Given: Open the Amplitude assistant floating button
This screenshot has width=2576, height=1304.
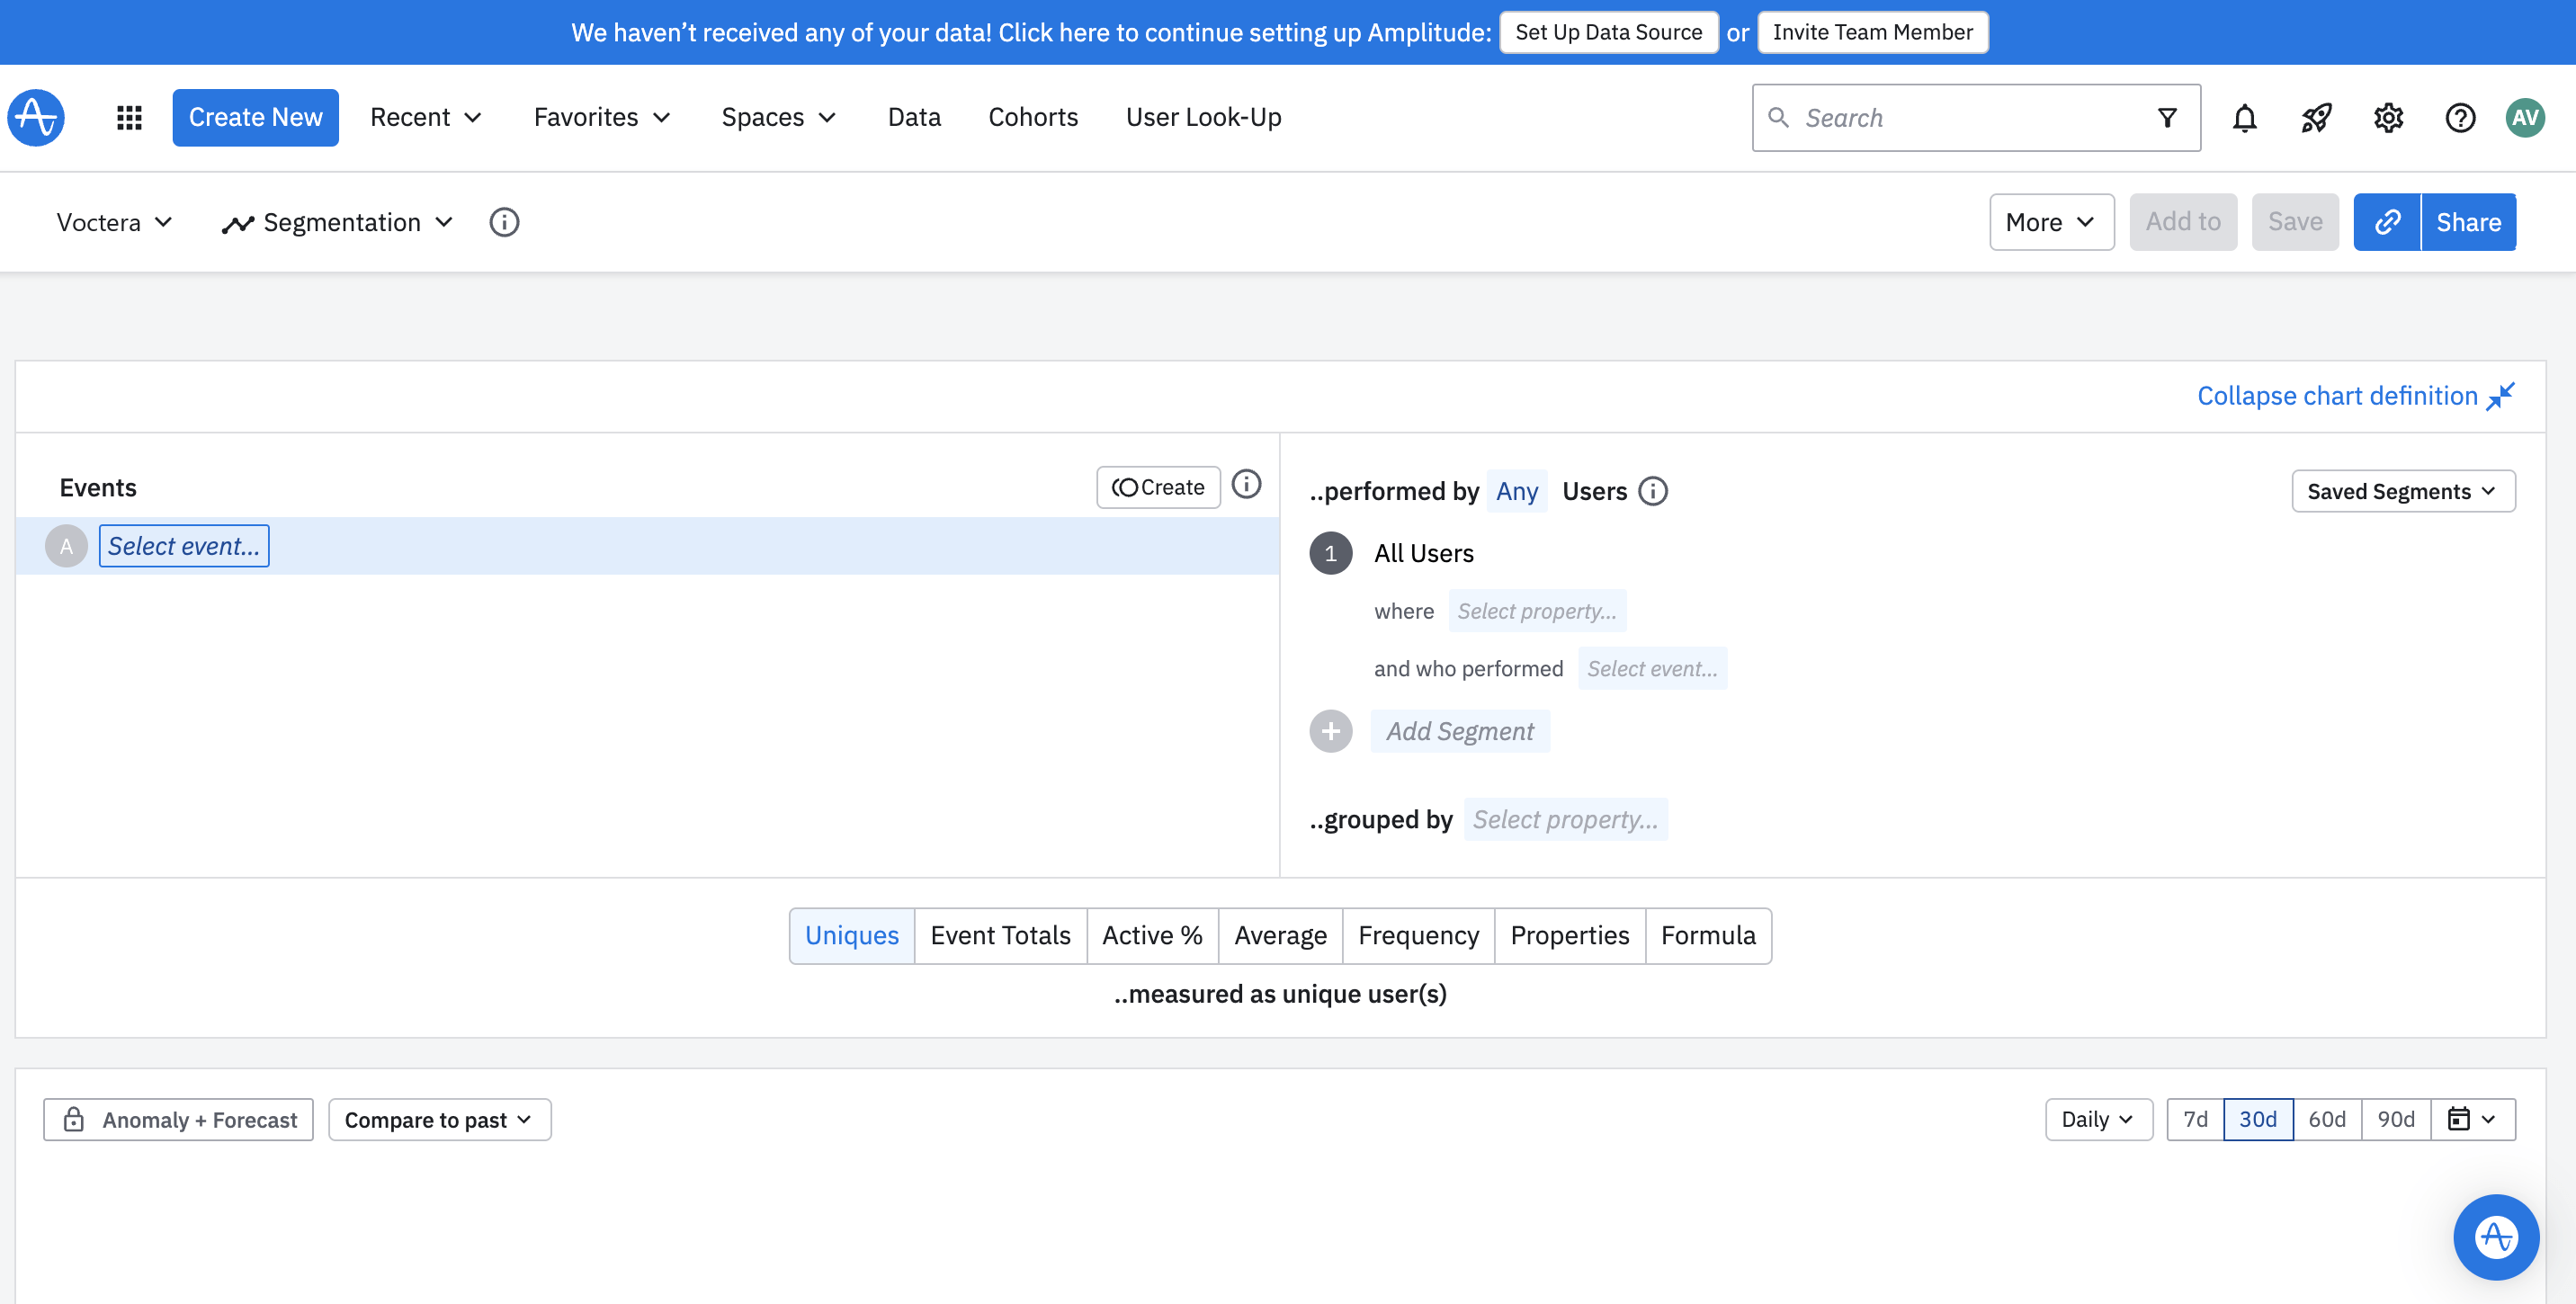Looking at the screenshot, I should [2496, 1237].
